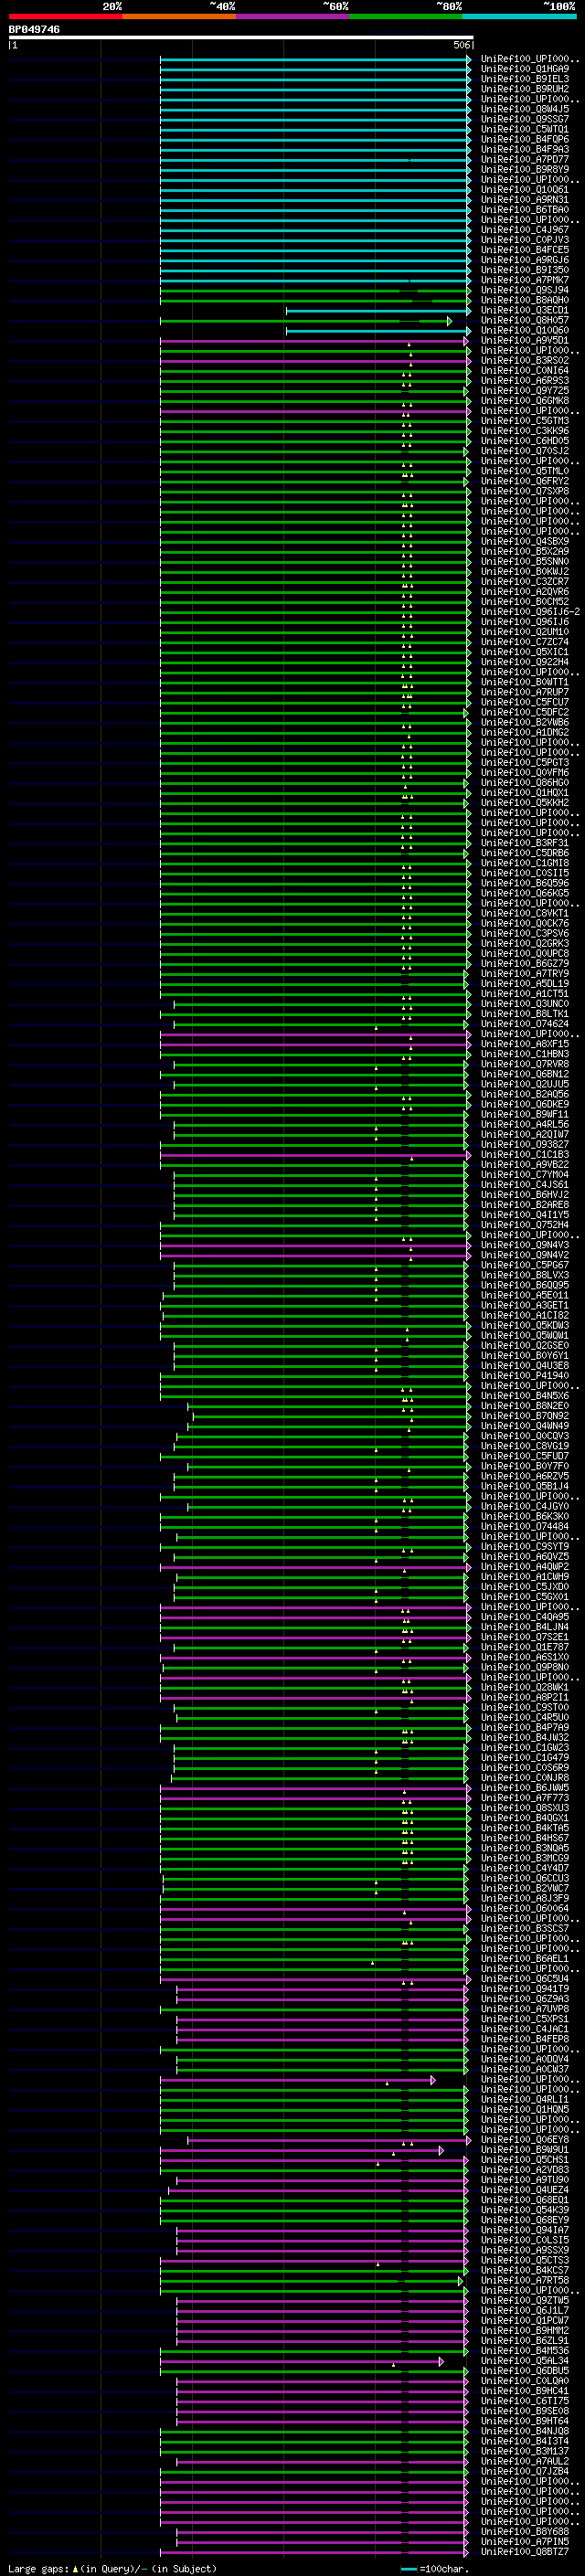Select the UniRef100_Q3UNC0 label
The width and height of the screenshot is (585, 2576).
pos(525,1004)
